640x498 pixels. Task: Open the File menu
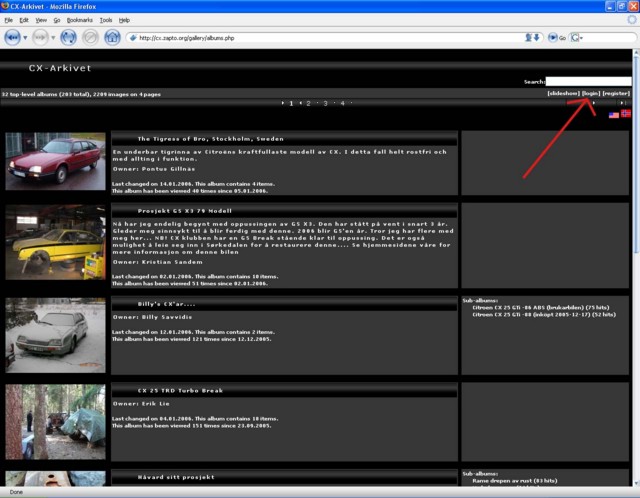9,20
